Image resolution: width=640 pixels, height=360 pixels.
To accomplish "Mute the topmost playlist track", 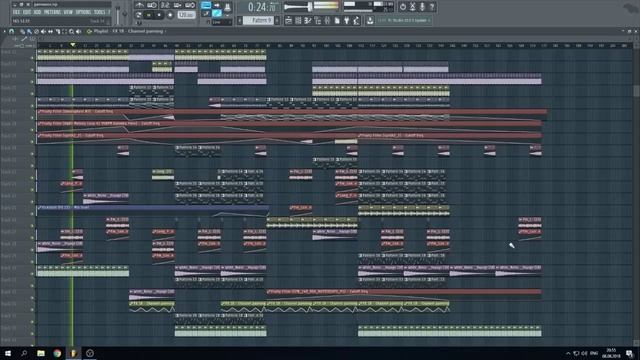I will pos(32,58).
